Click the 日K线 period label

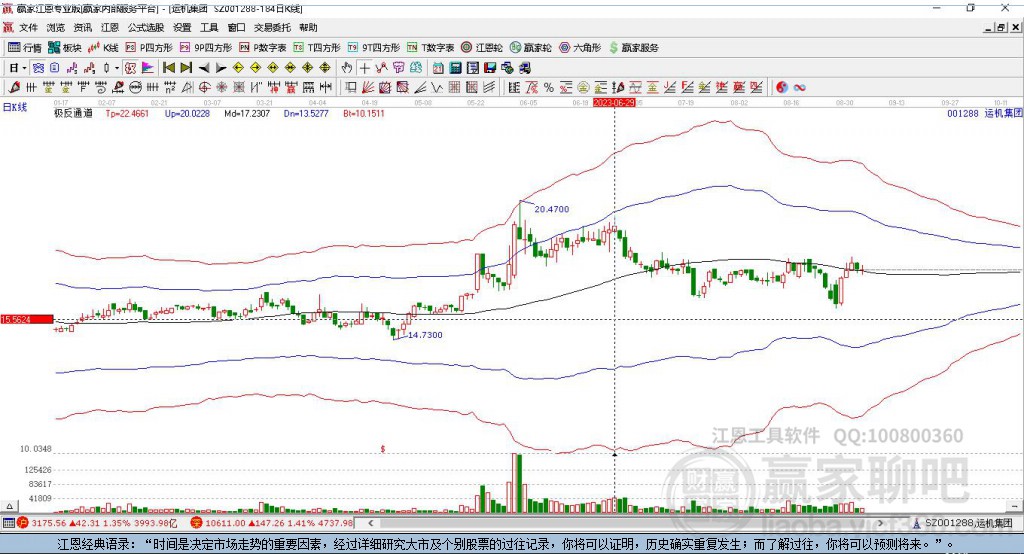15,107
